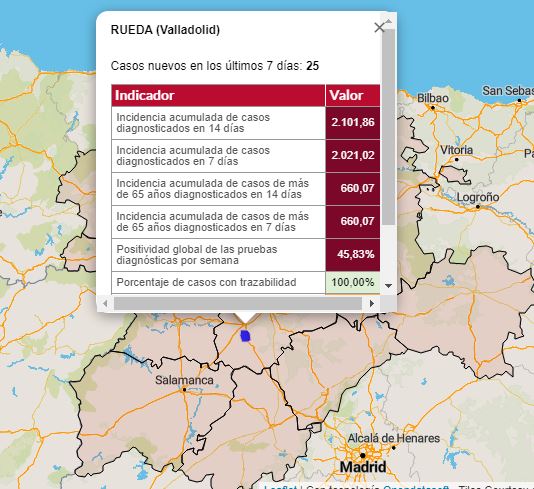Click the Logroño city marker dot

(x=477, y=207)
